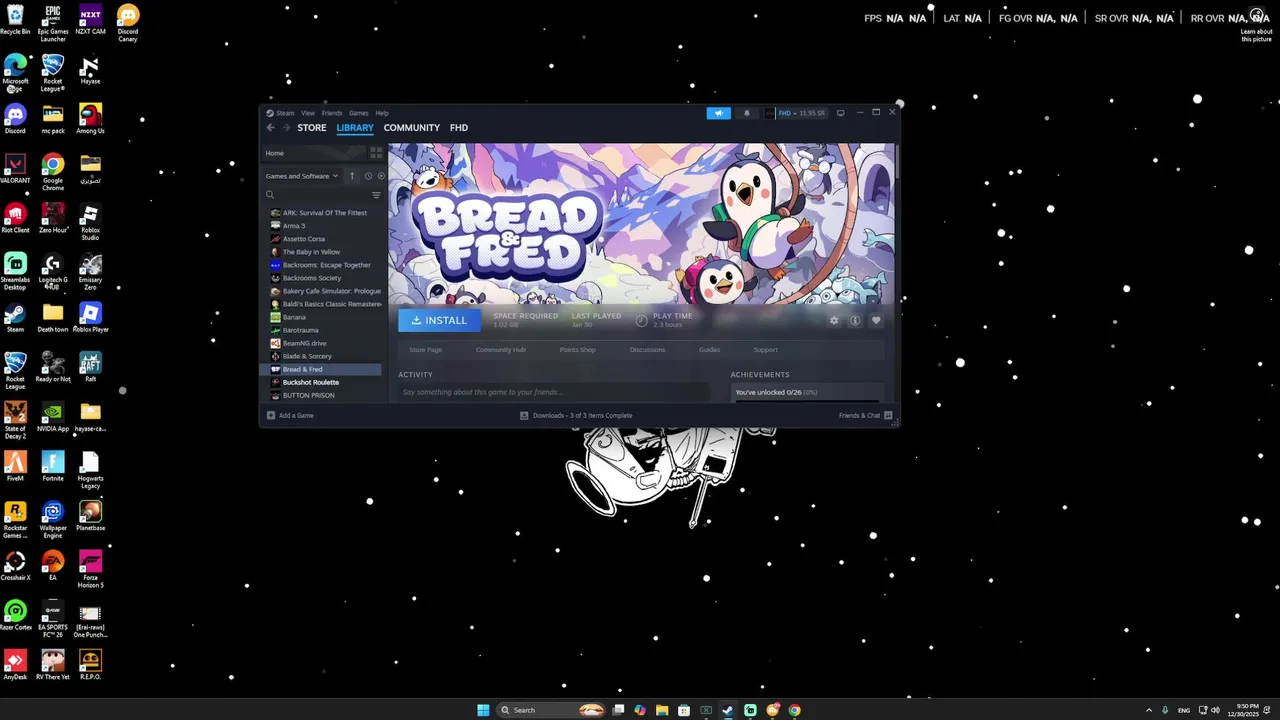This screenshot has width=1280, height=720.
Task: Click the Add a Game plus icon
Action: tap(271, 415)
